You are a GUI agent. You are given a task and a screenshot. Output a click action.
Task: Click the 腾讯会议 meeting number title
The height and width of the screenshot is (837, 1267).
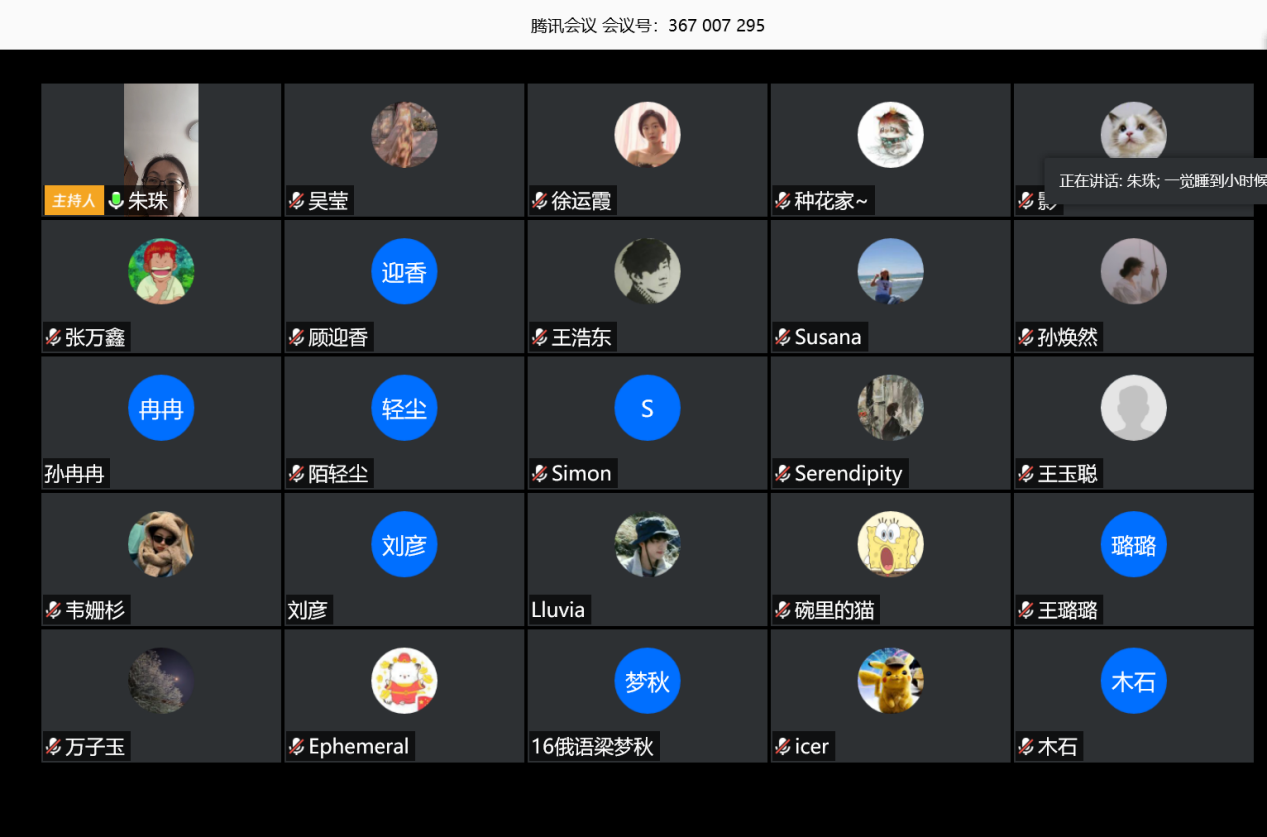pos(647,26)
